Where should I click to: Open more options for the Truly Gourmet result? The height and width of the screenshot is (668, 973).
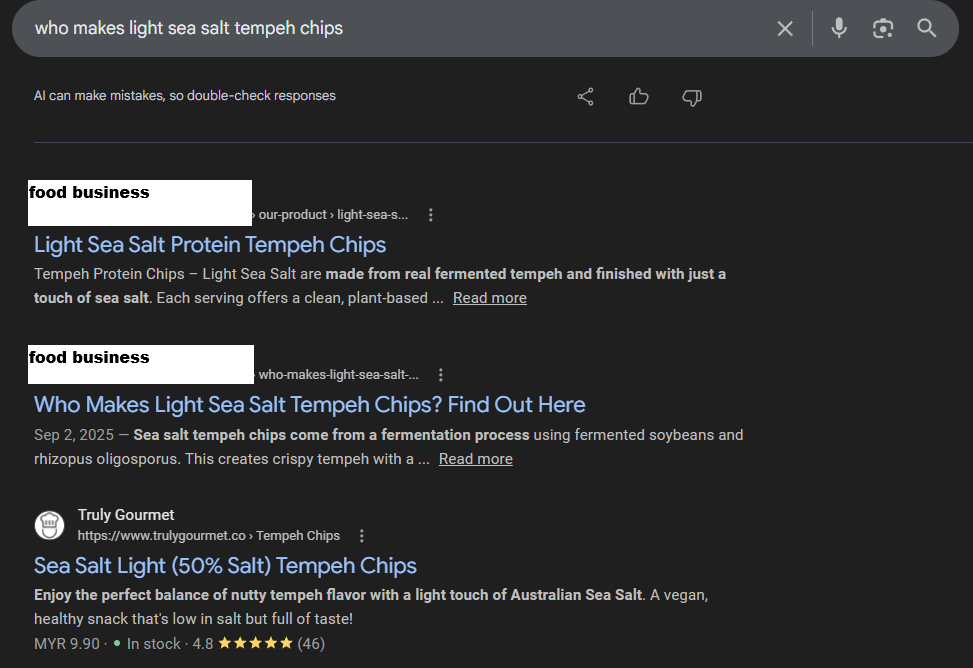pyautogui.click(x=362, y=536)
